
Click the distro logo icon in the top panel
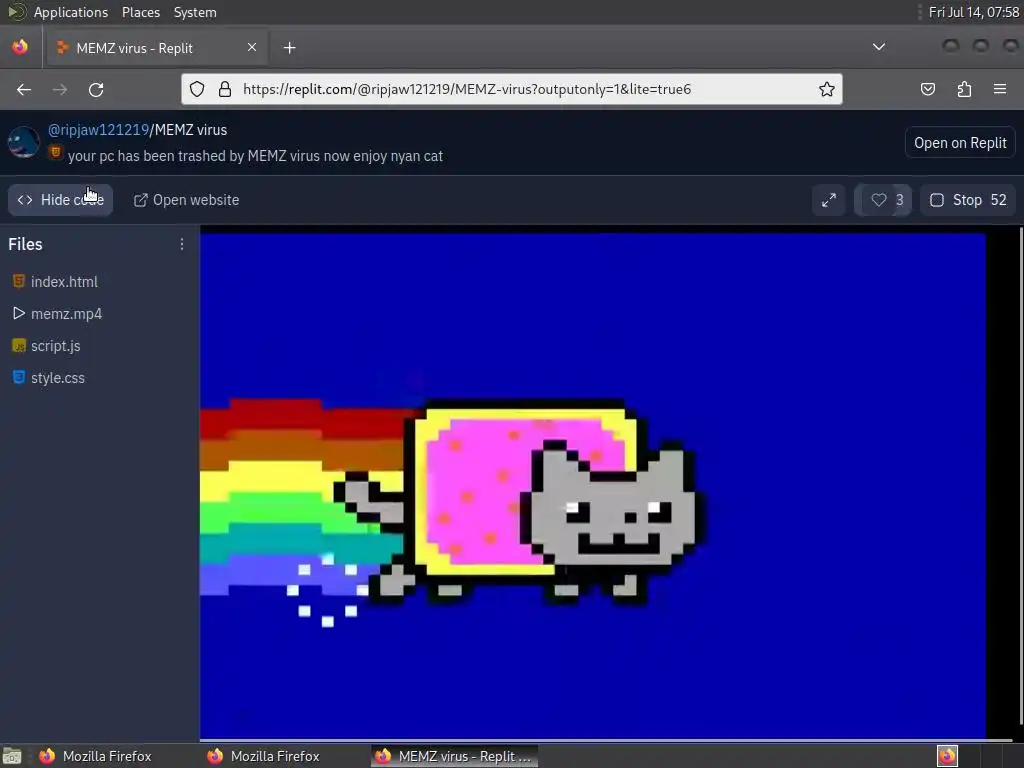click(16, 12)
